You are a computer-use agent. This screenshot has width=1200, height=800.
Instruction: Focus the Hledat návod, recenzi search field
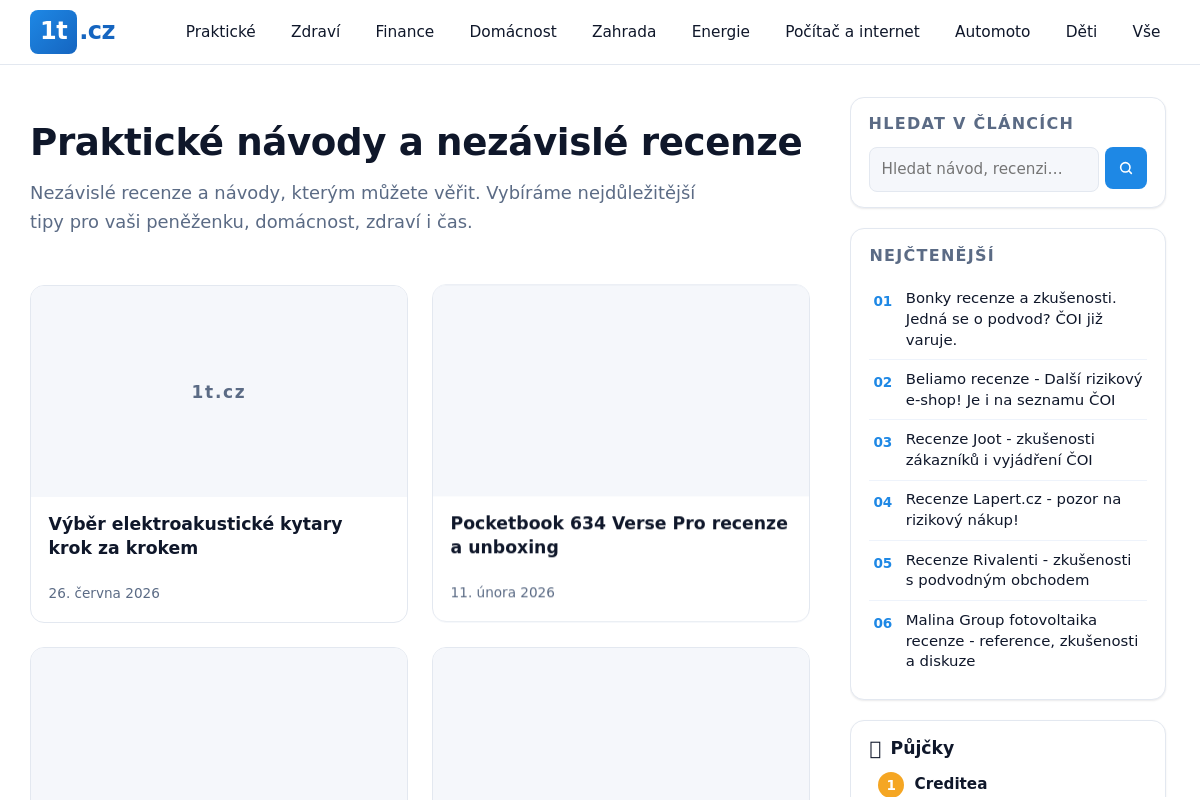click(984, 169)
